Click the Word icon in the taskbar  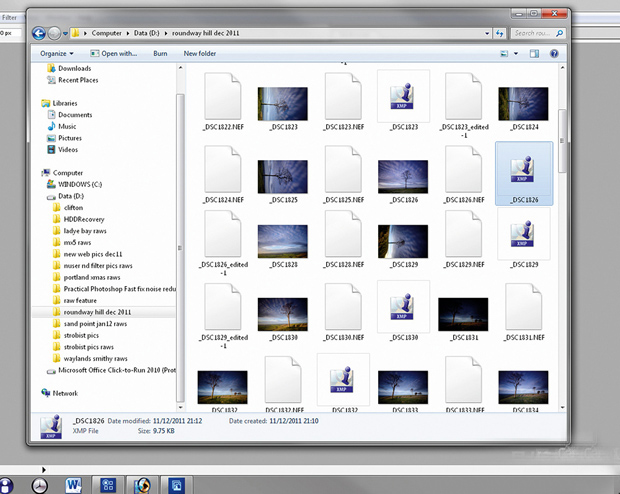tap(72, 485)
